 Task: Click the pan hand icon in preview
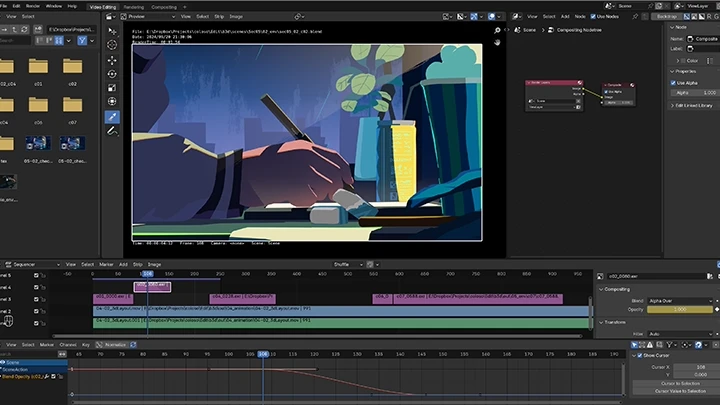pos(497,44)
